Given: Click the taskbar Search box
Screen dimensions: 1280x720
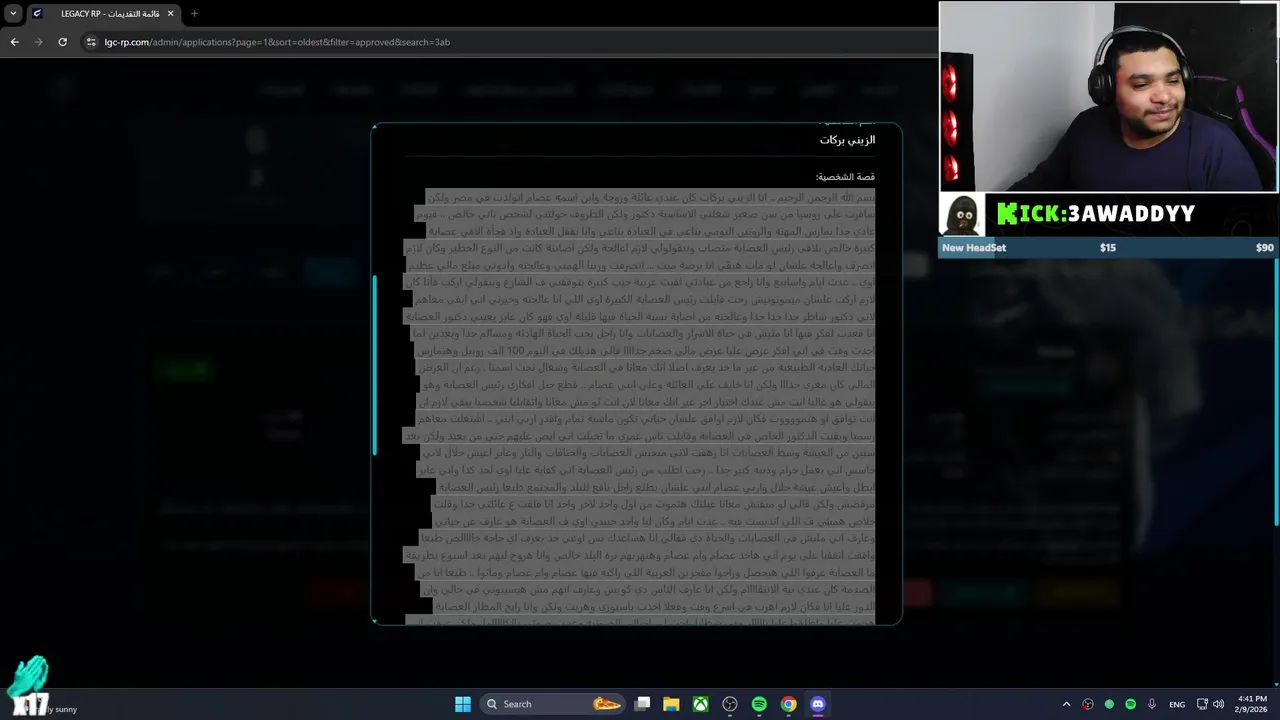Looking at the screenshot, I should coord(552,704).
